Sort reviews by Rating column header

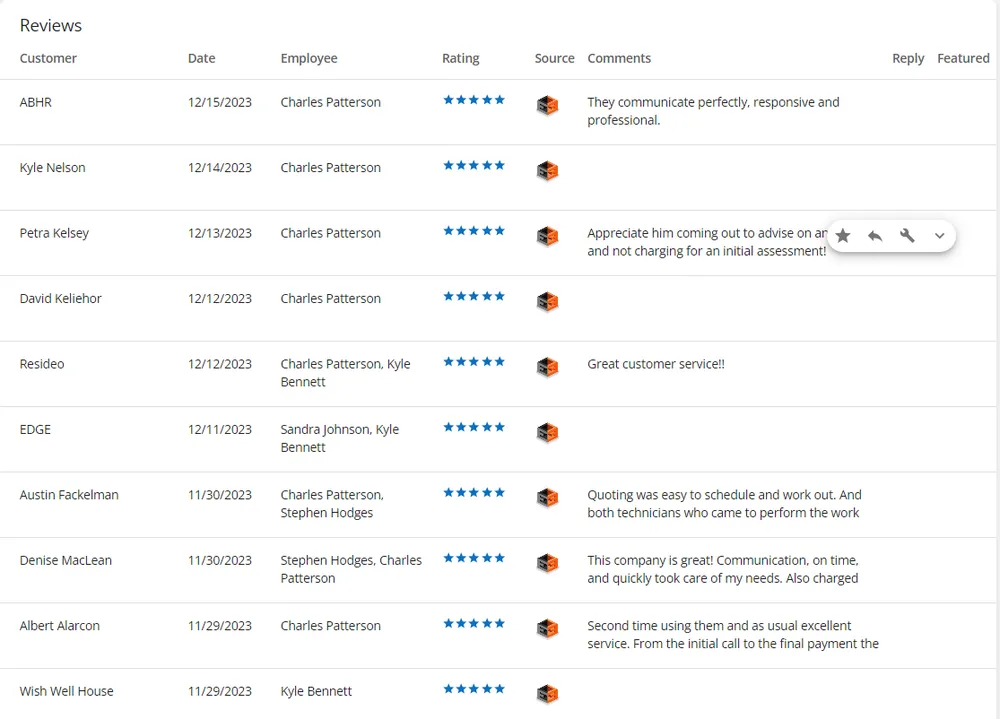coord(460,58)
